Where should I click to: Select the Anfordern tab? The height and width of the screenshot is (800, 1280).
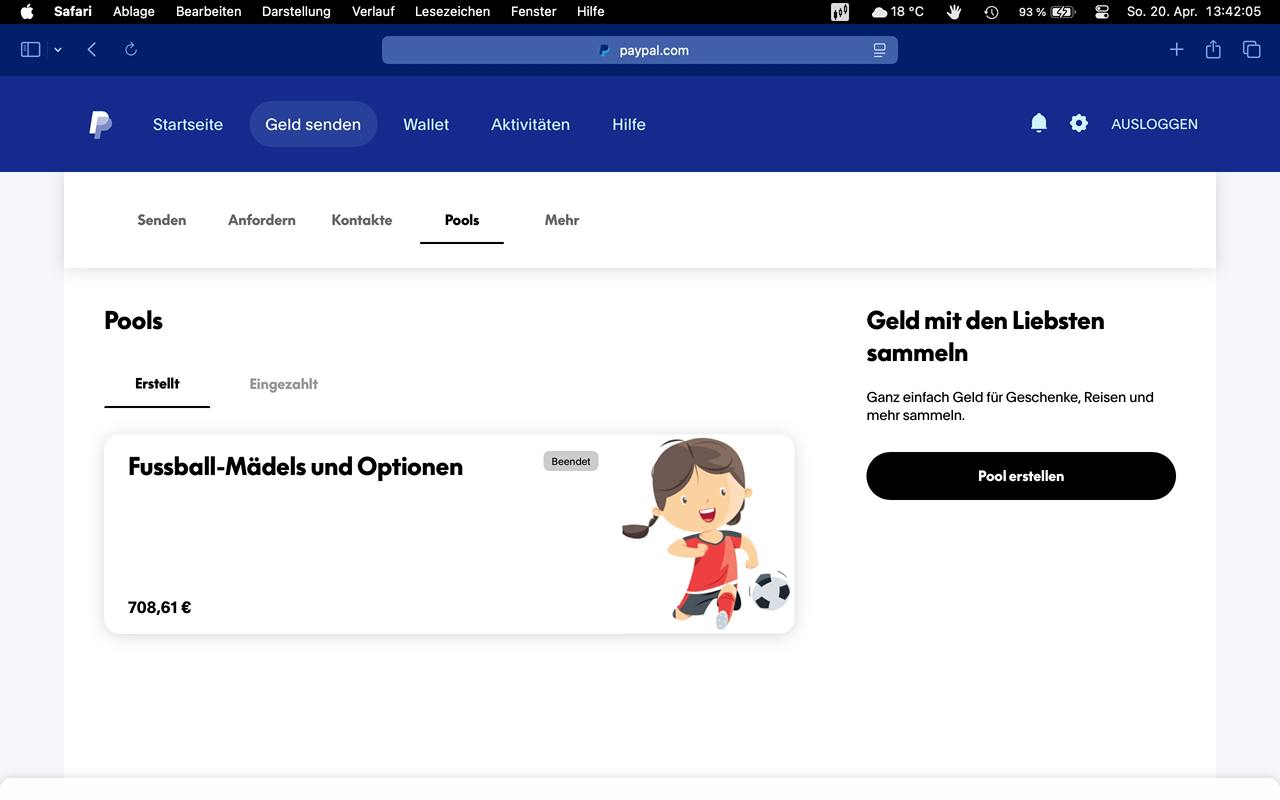(x=261, y=220)
